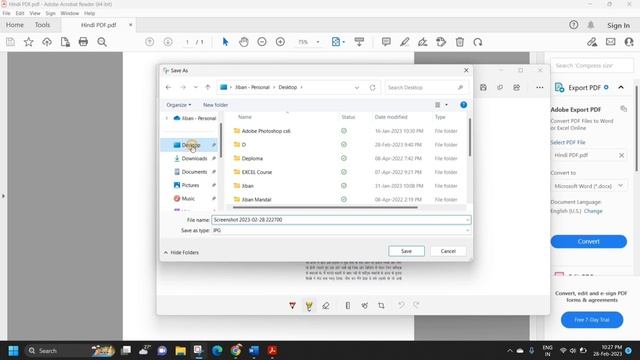Click the Search Desktop field
Viewport: 640px width, 360px height.
tap(425, 87)
